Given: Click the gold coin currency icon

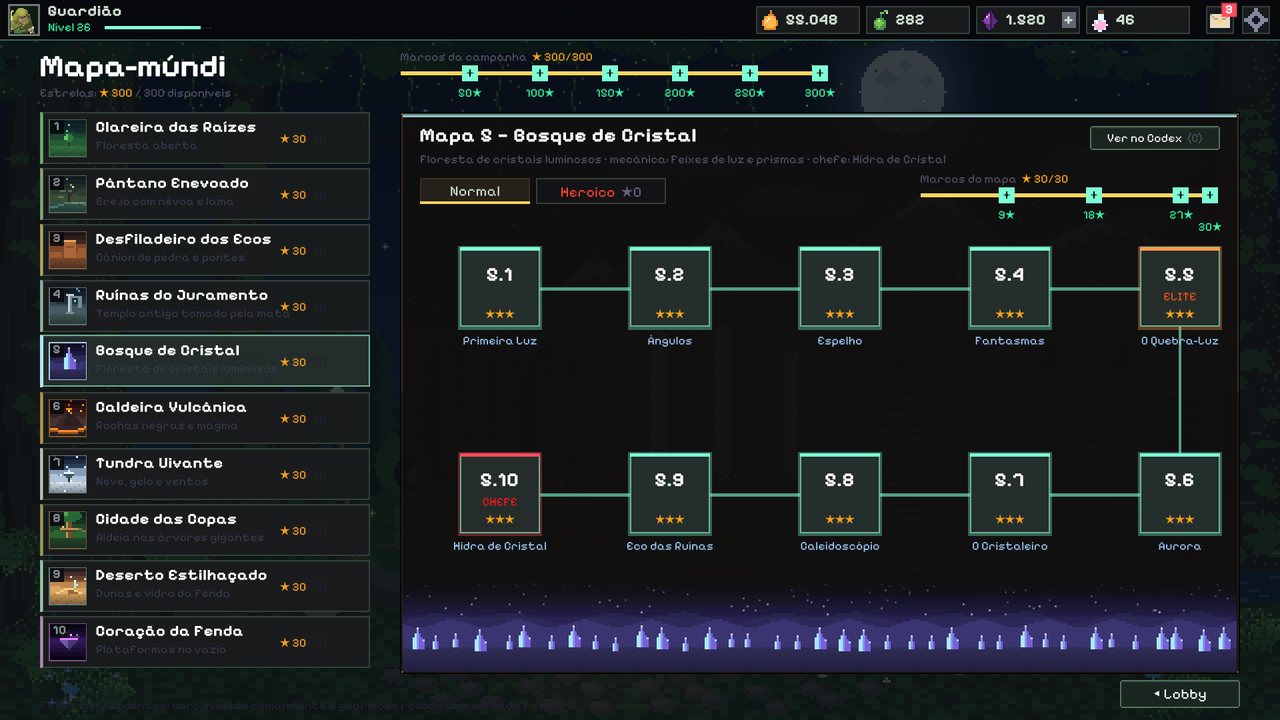Looking at the screenshot, I should click(x=770, y=20).
